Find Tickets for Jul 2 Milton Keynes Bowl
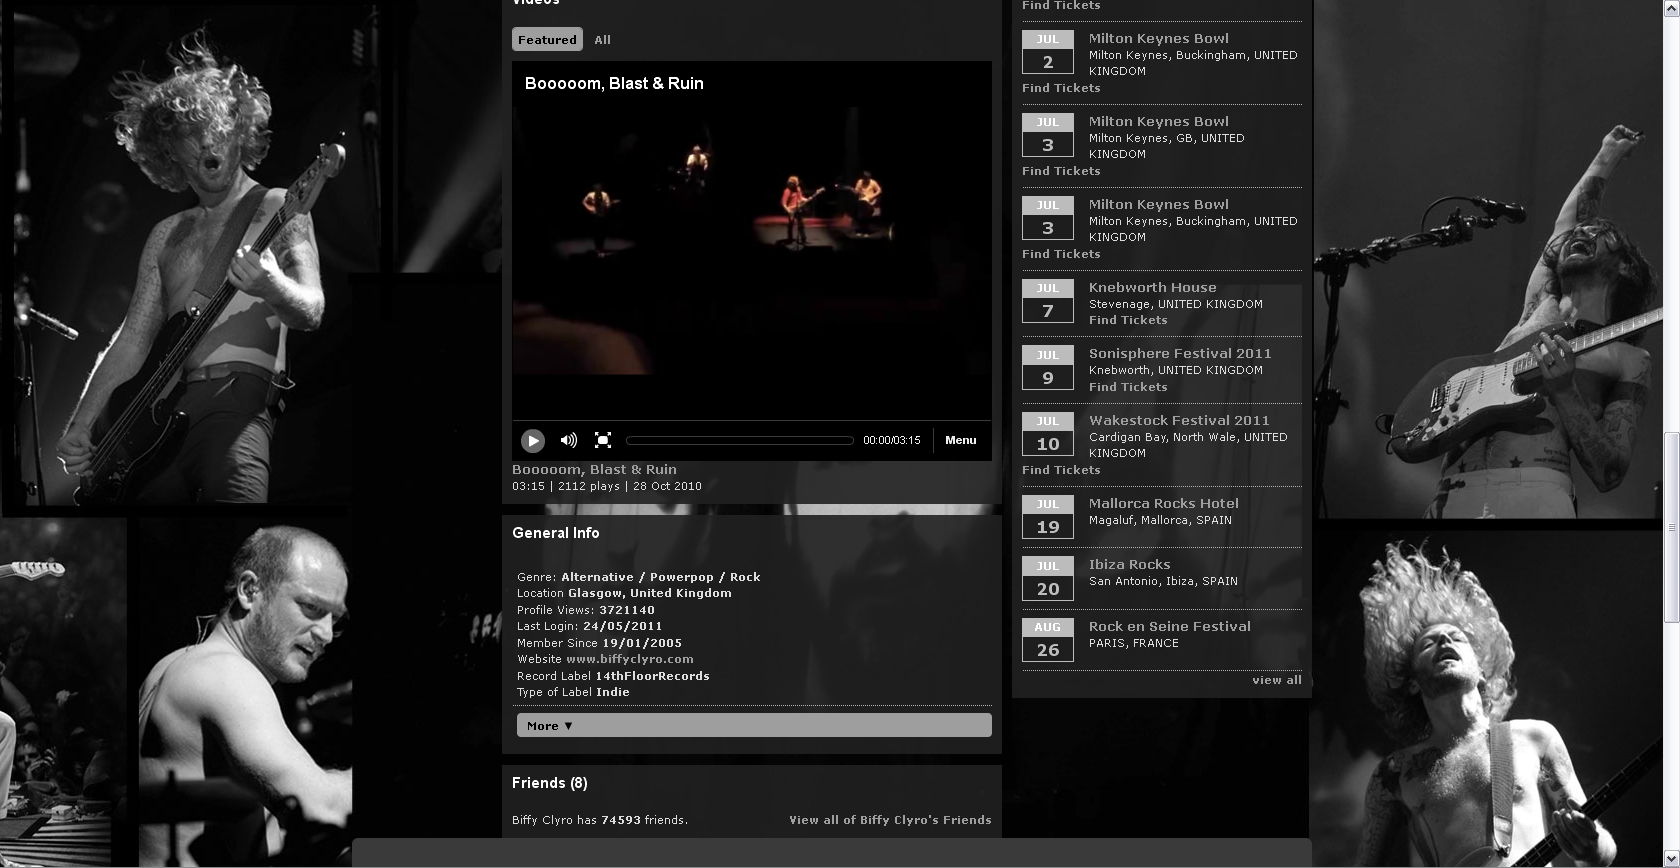 (x=1061, y=88)
